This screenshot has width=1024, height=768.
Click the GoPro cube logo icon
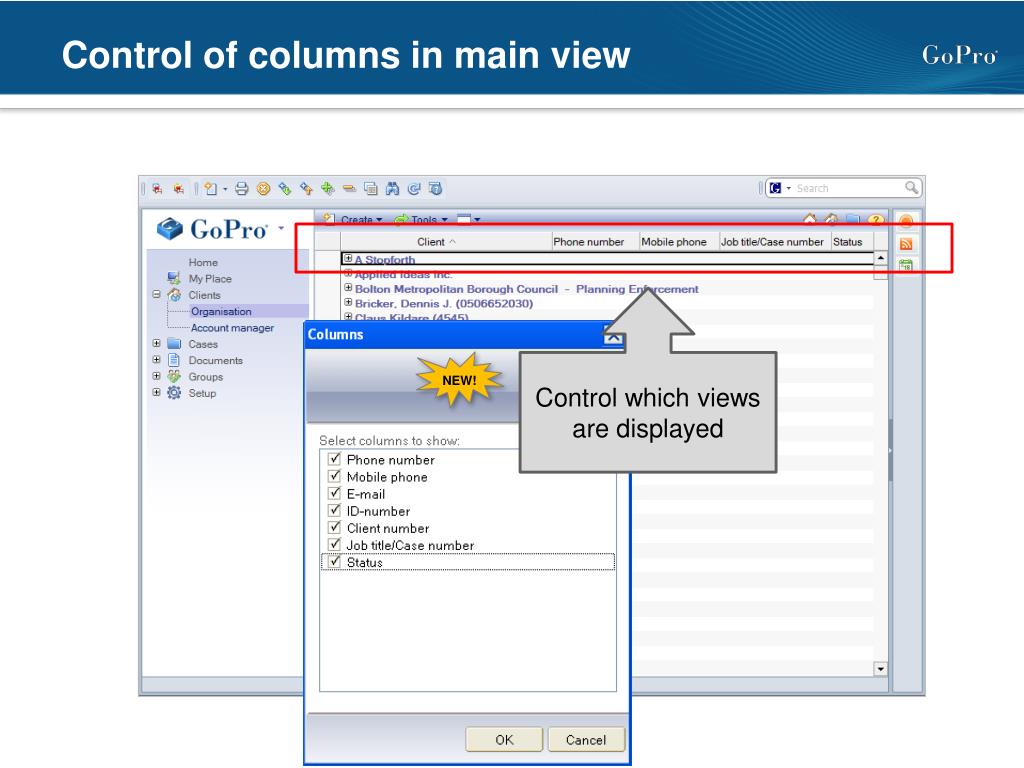[170, 229]
